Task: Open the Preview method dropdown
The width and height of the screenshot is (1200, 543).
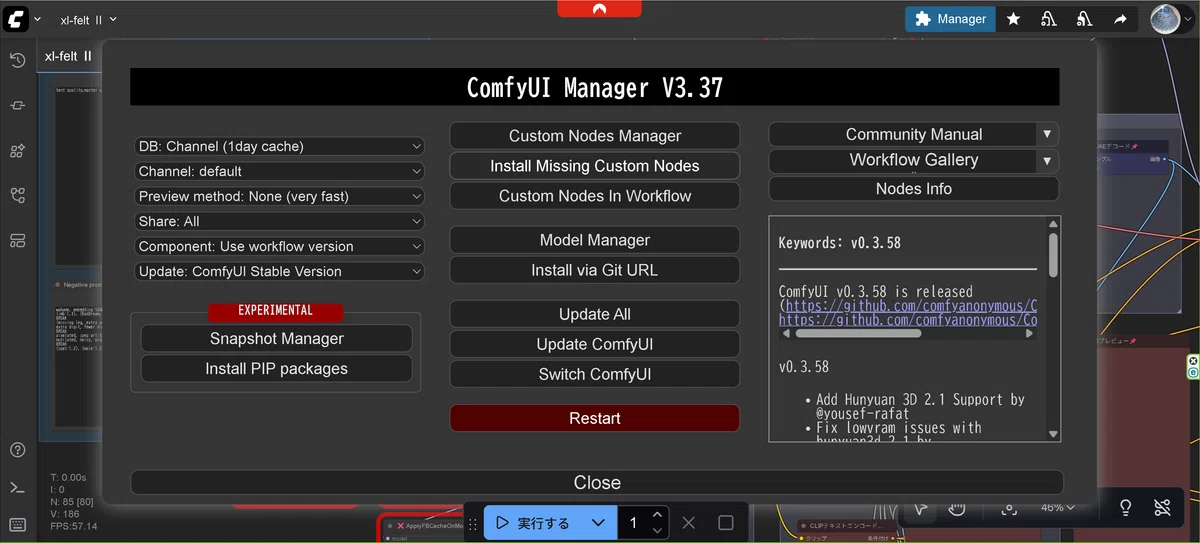Action: (279, 196)
